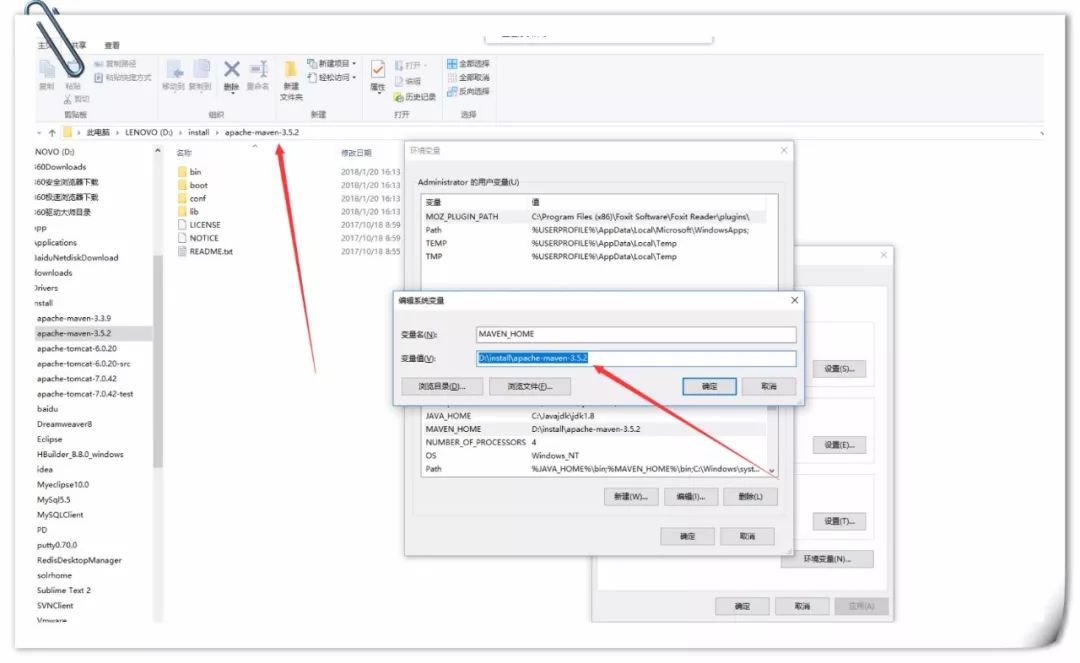1080x663 pixels.
Task: Confirm with OK (确定) in edit variable dialog
Action: (x=709, y=386)
